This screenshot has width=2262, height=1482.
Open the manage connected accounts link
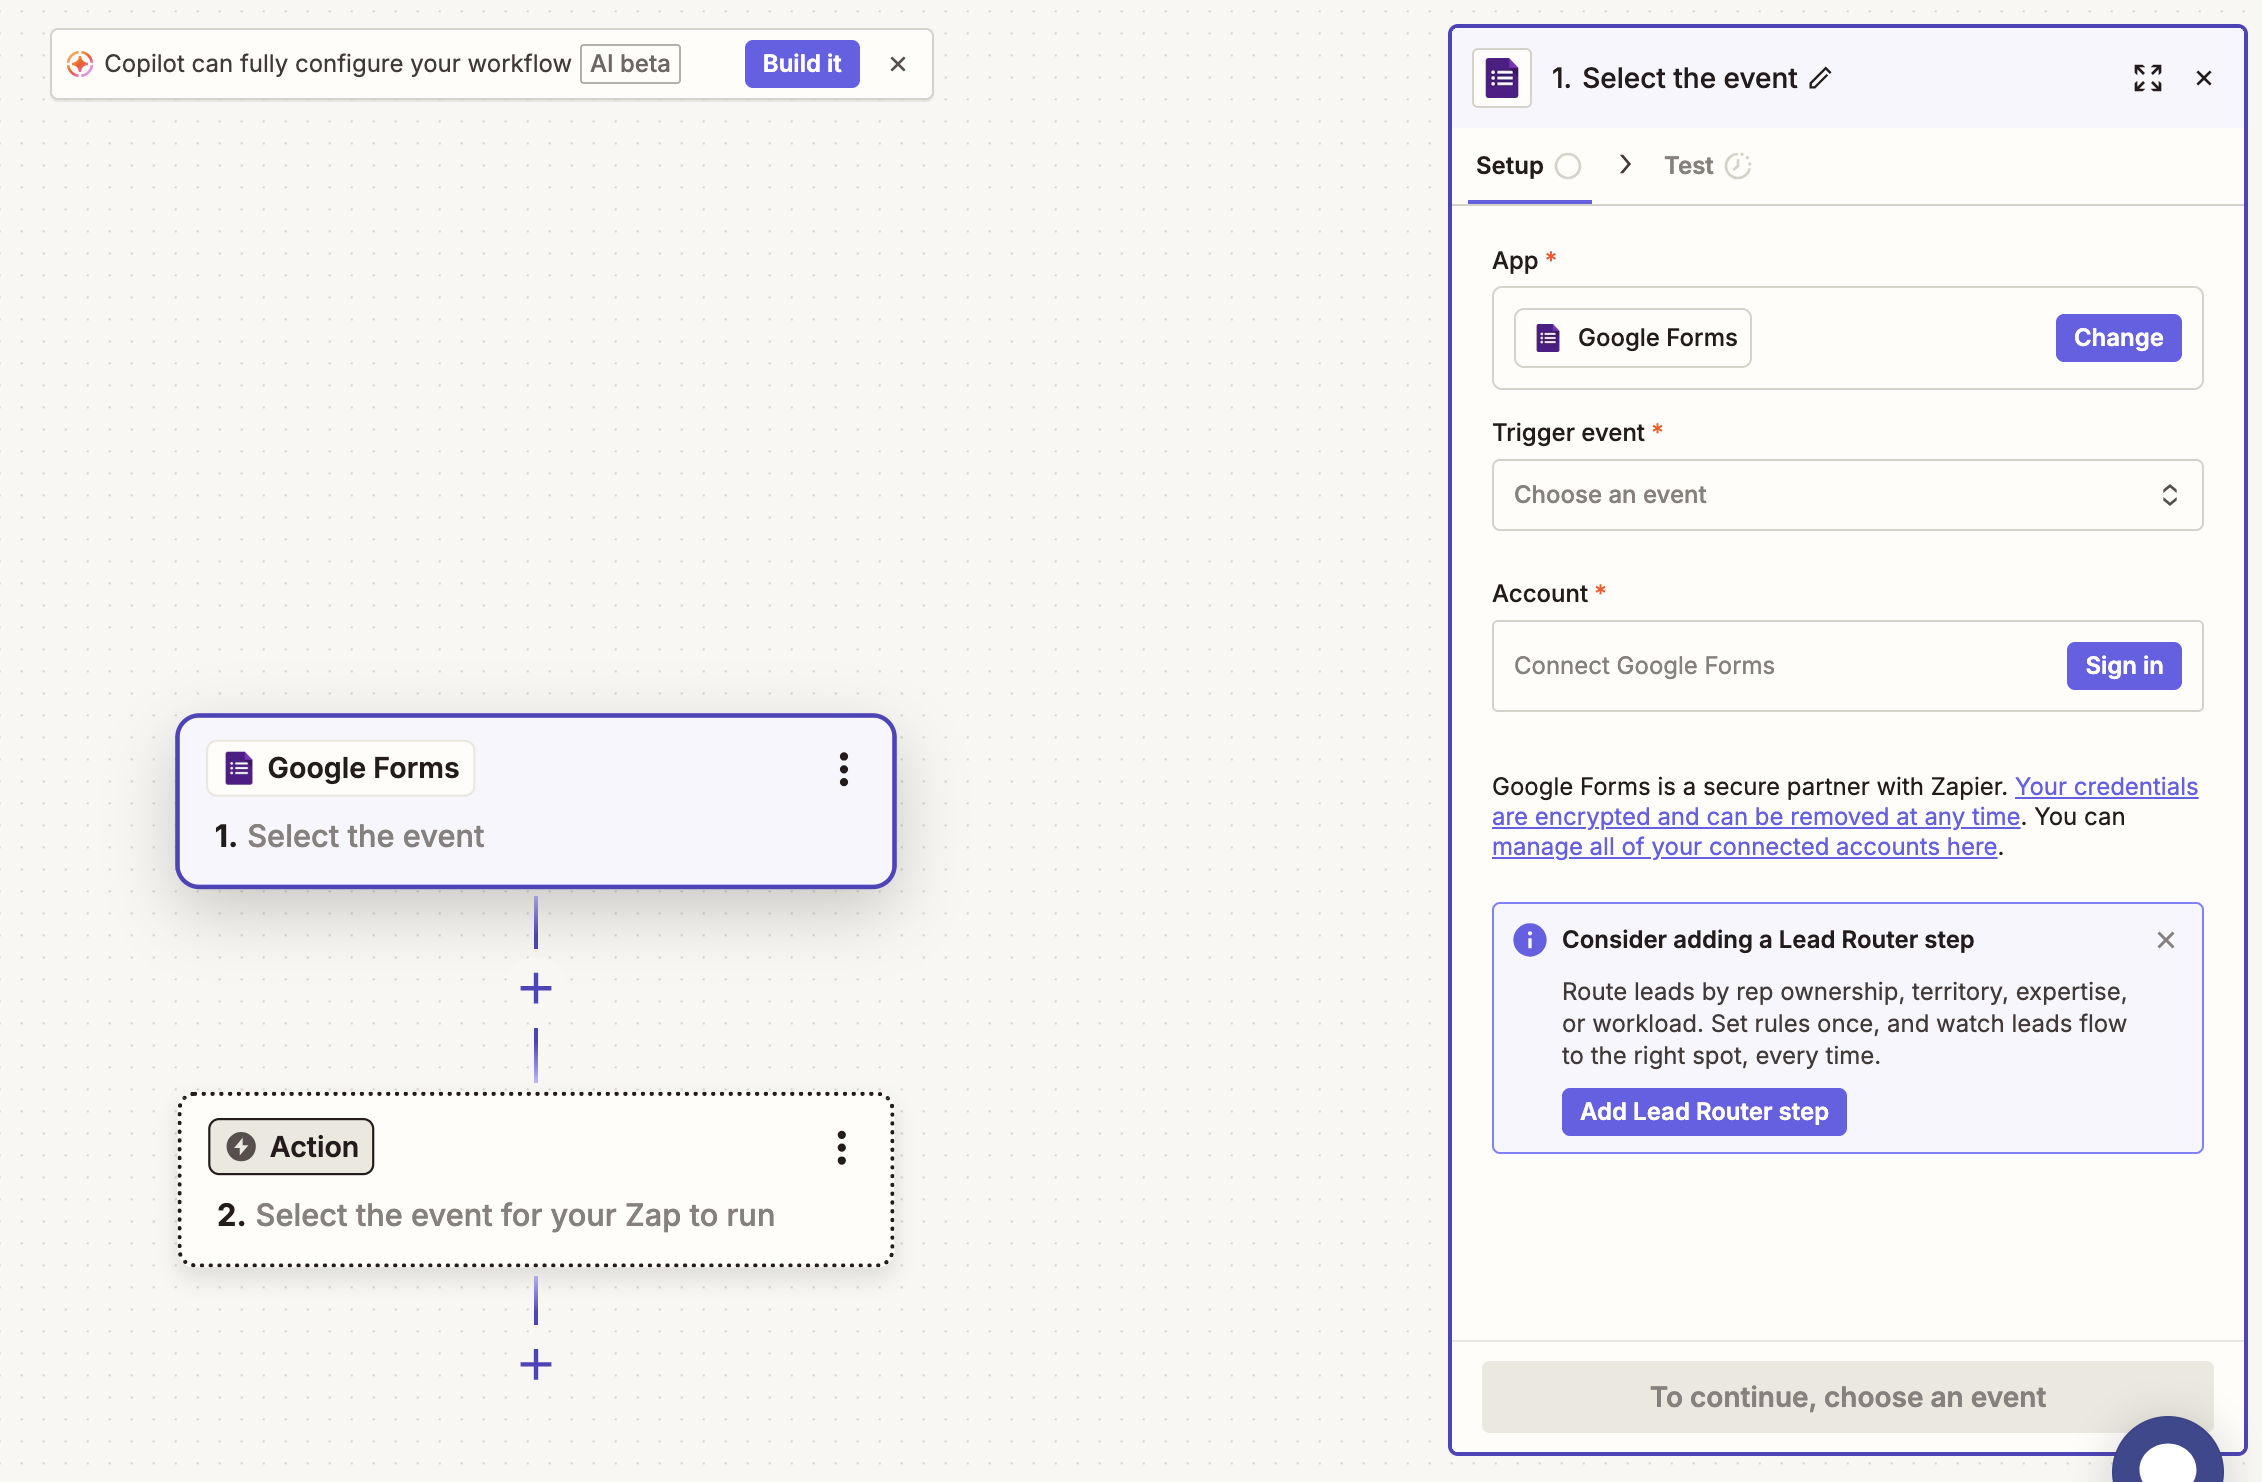click(x=1743, y=847)
